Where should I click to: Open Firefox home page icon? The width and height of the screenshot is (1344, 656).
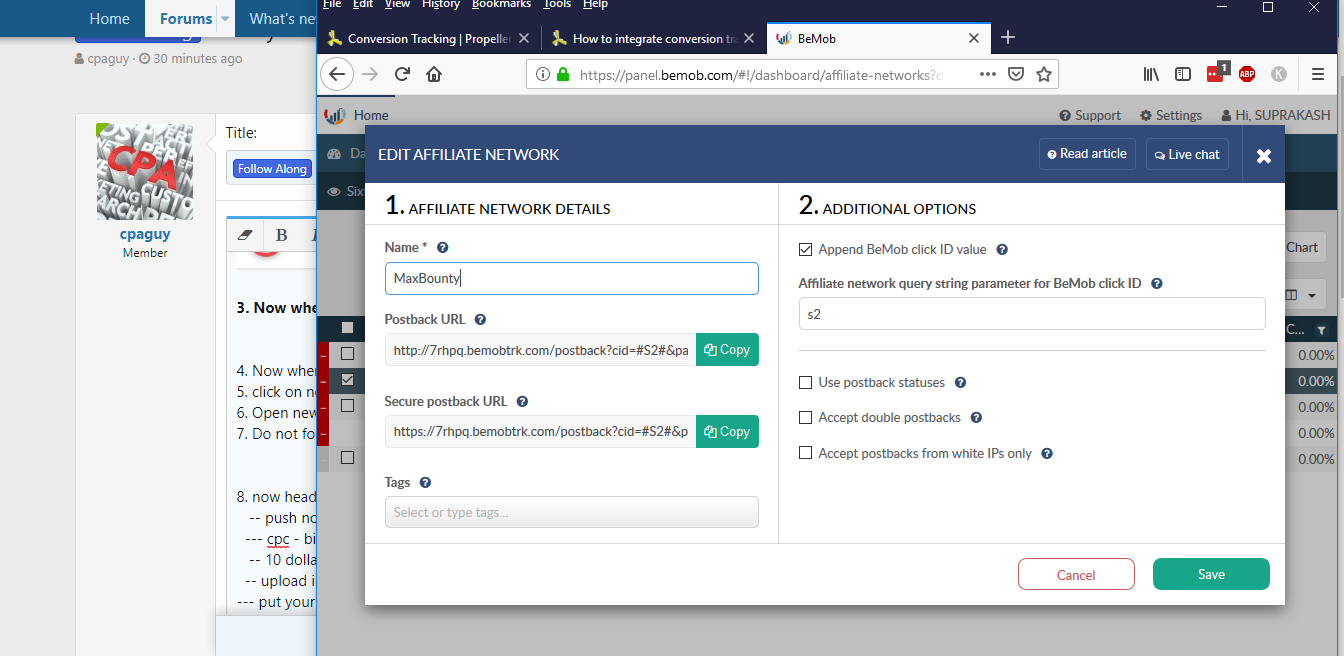point(434,74)
